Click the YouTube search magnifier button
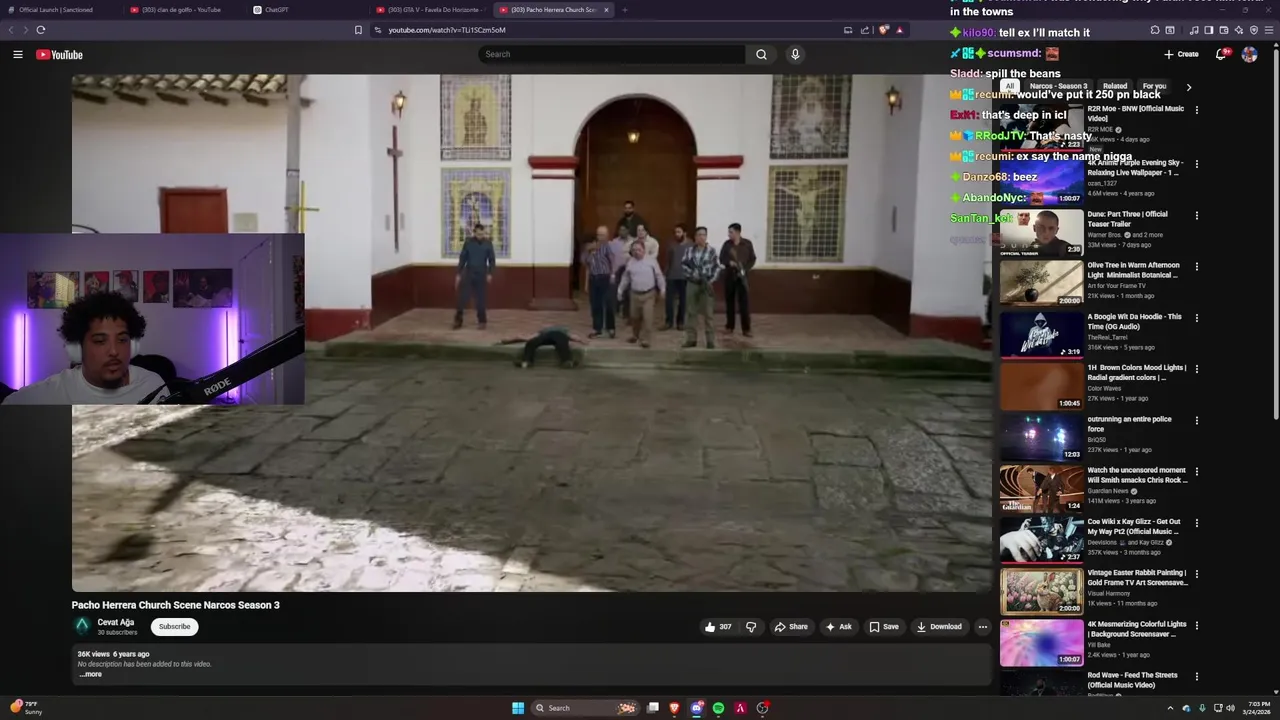Viewport: 1280px width, 720px height. coord(761,54)
